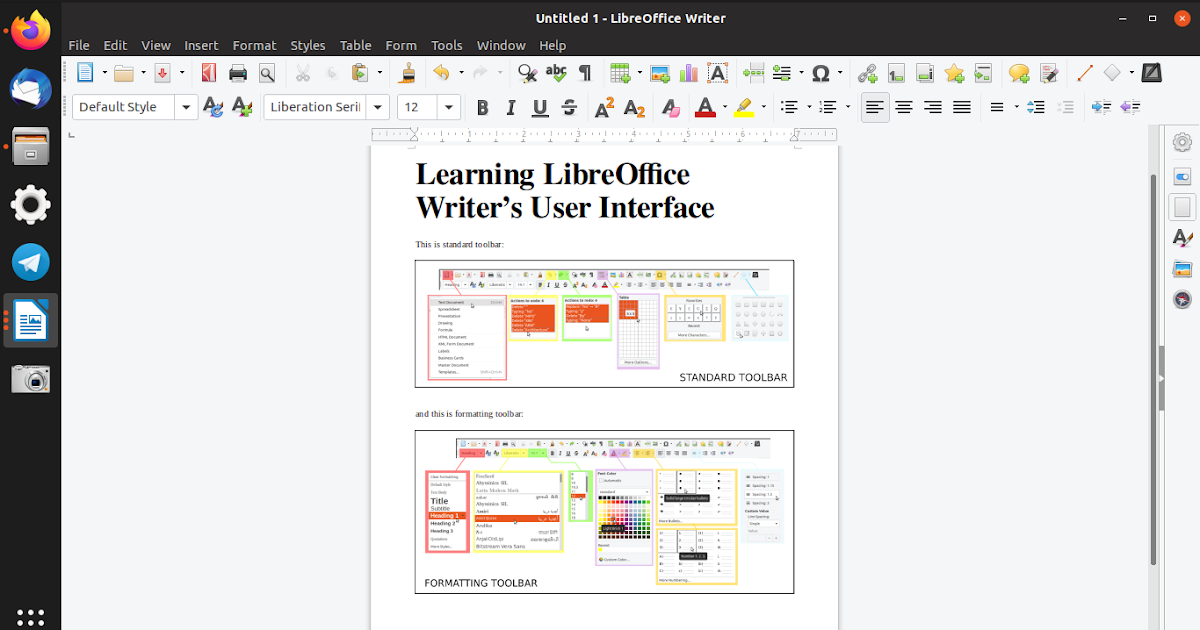Click the New document icon

coord(86,73)
